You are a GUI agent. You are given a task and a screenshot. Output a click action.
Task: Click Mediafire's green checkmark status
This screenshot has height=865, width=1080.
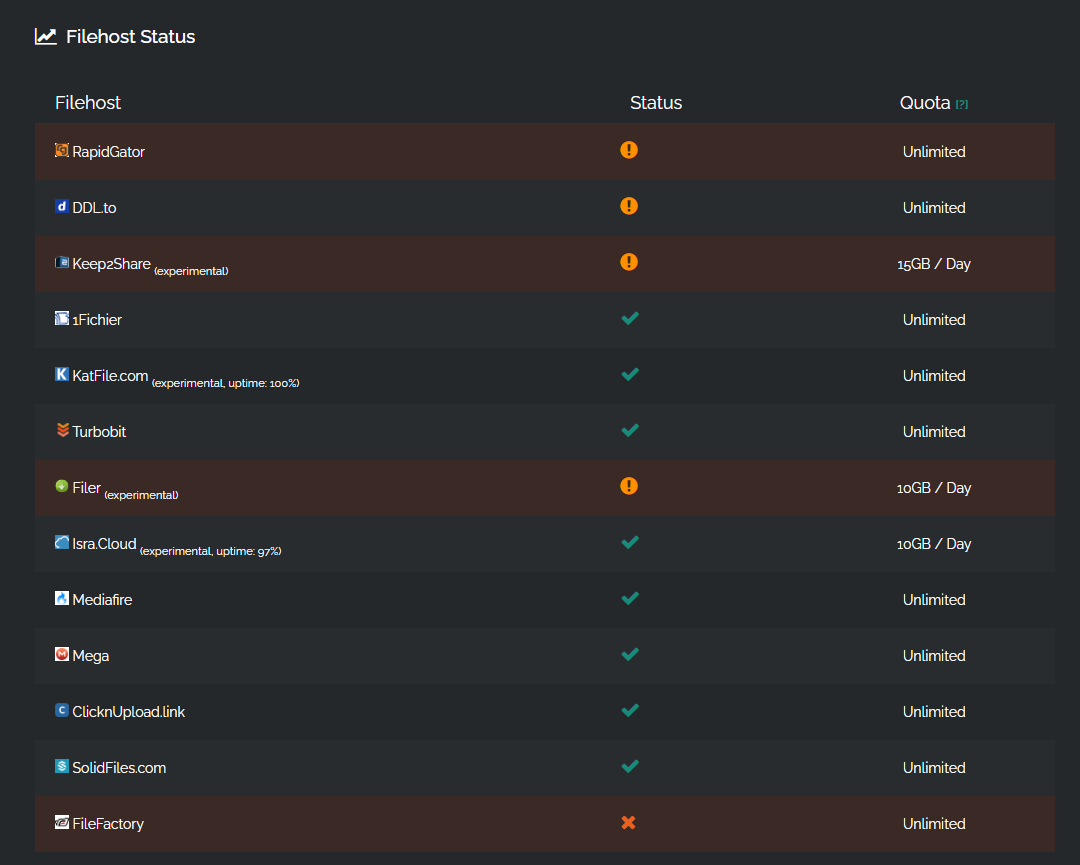tap(630, 598)
